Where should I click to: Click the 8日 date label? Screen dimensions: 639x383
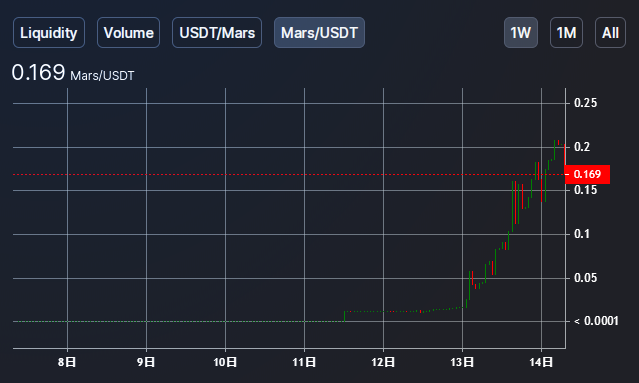(67, 362)
